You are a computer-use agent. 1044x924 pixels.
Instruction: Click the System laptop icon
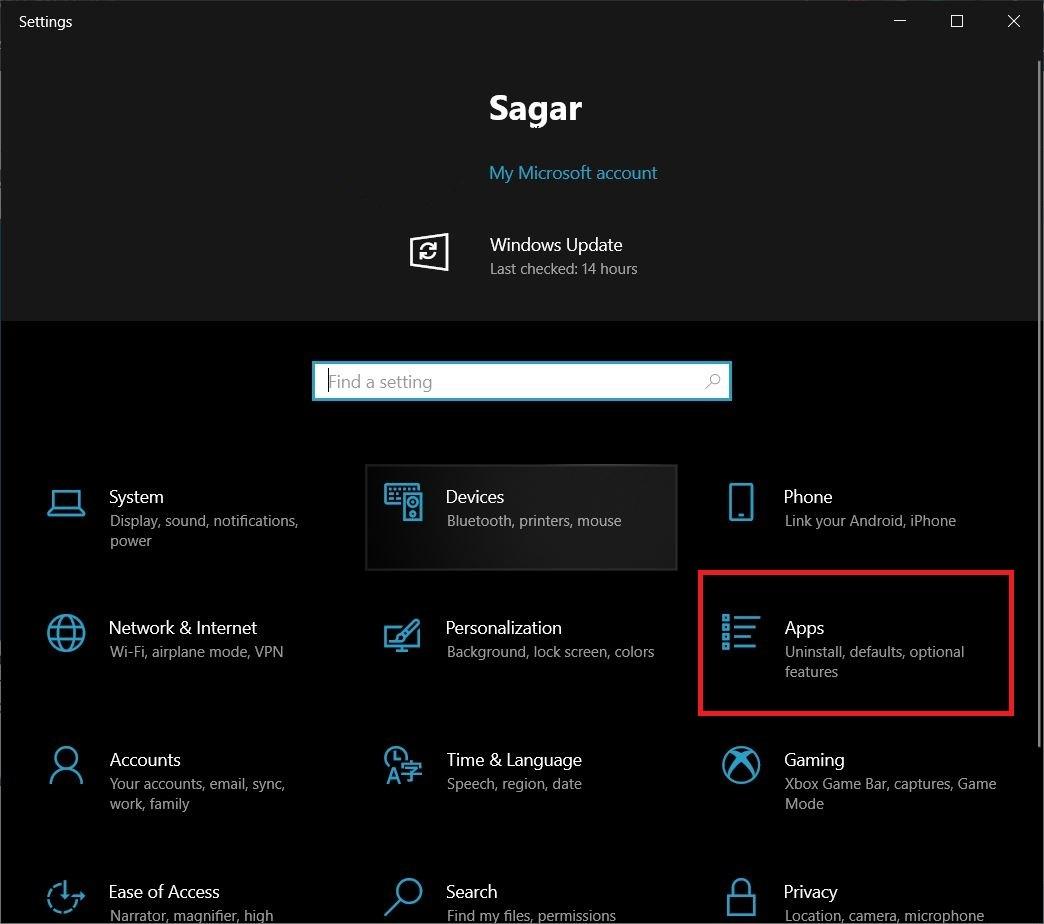(66, 502)
